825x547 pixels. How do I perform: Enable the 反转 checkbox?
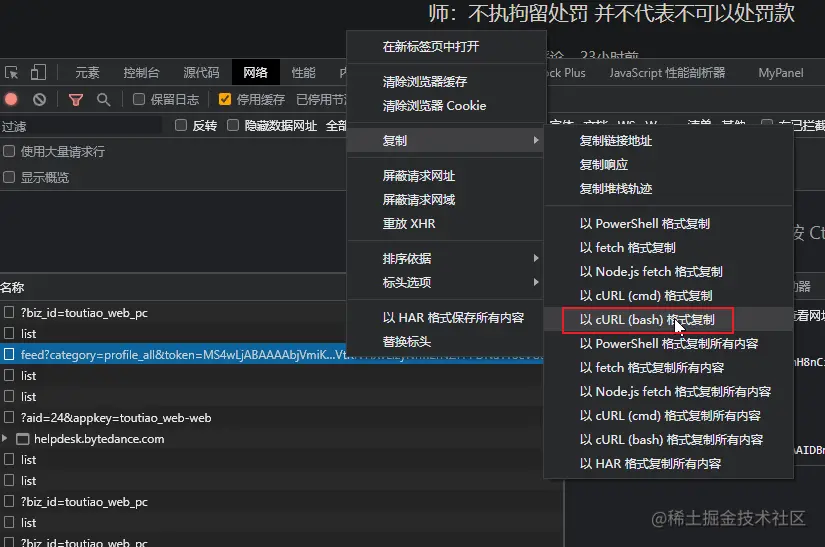(181, 125)
